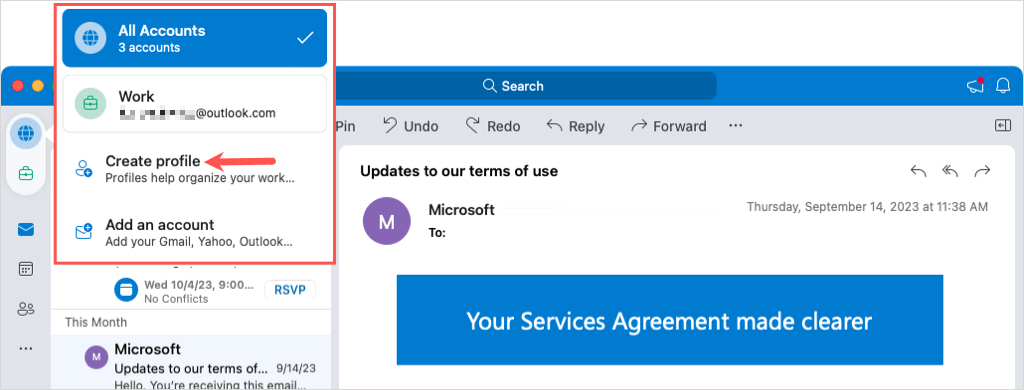The height and width of the screenshot is (390, 1024).
Task: Click the reply all arrow in message header
Action: pyautogui.click(x=950, y=171)
